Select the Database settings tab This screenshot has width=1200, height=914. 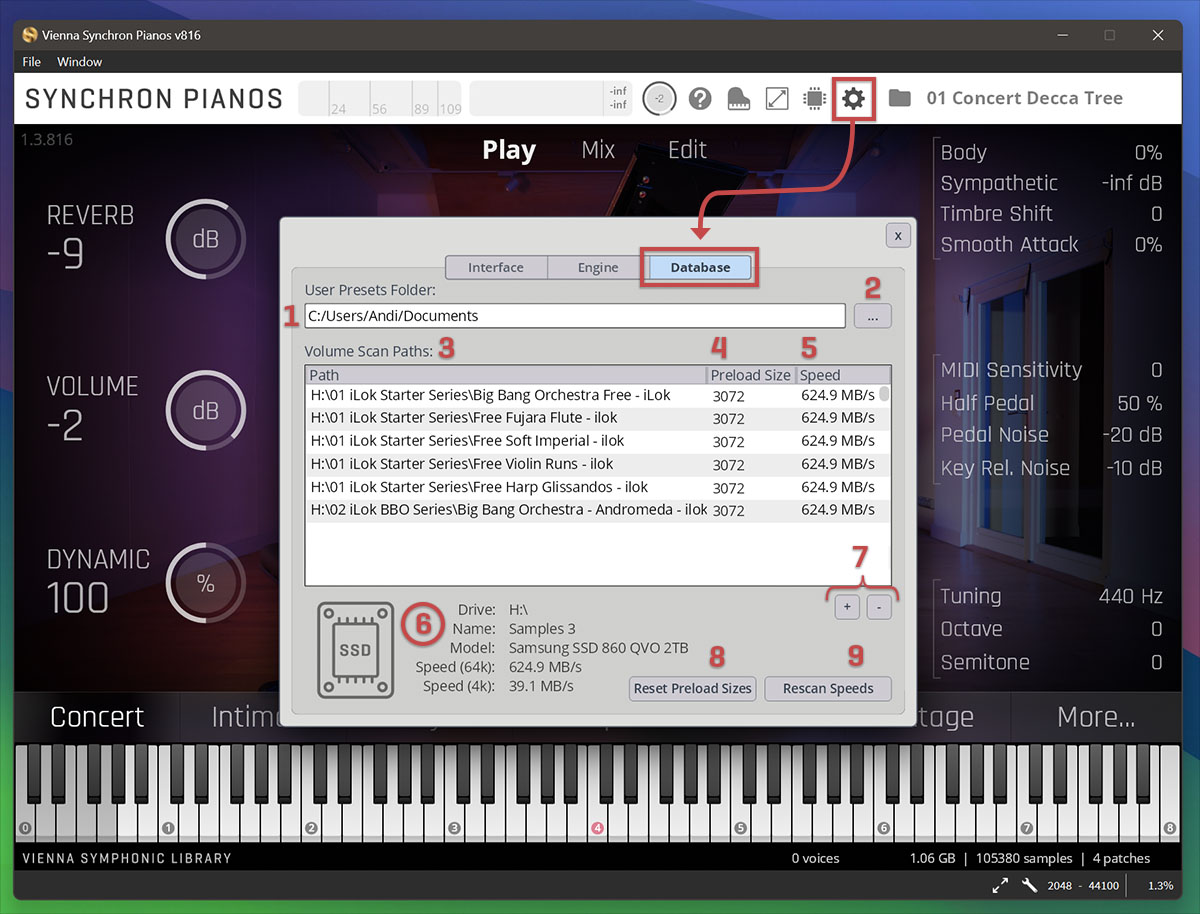point(700,267)
